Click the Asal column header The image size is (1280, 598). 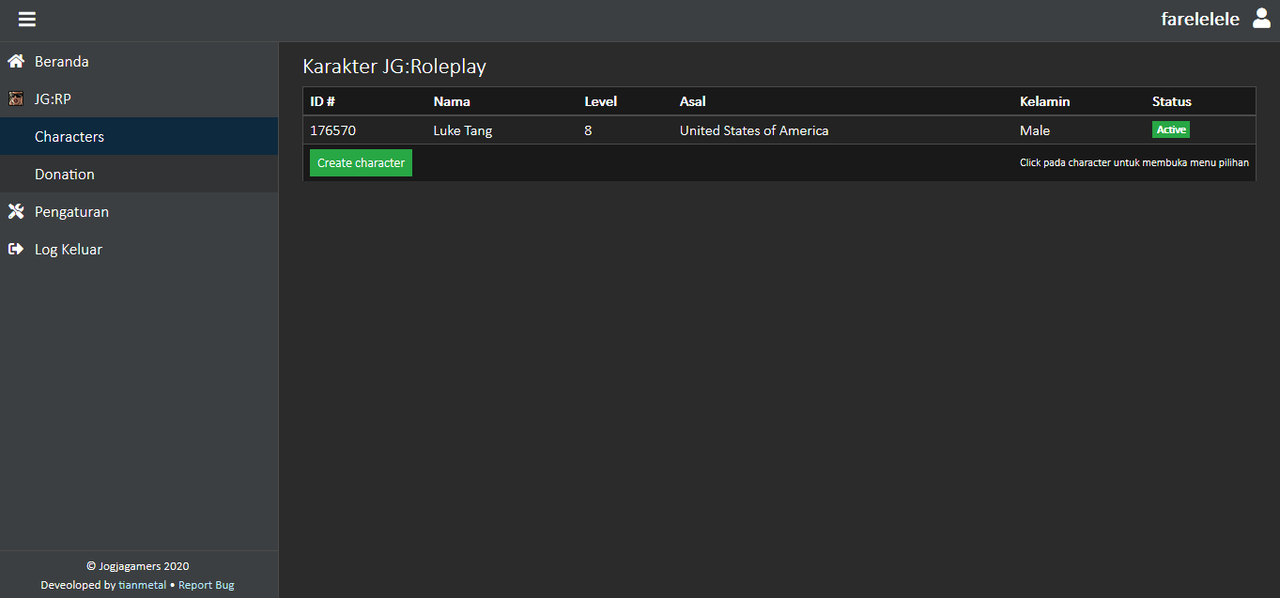pyautogui.click(x=693, y=101)
